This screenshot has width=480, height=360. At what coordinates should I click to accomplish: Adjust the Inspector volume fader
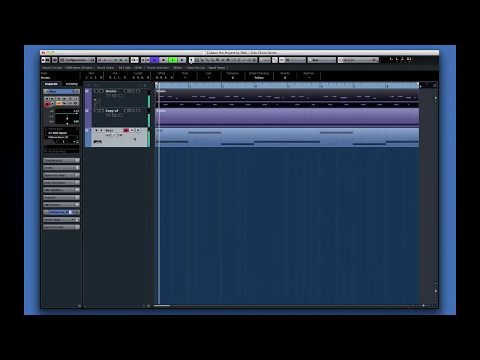67,113
